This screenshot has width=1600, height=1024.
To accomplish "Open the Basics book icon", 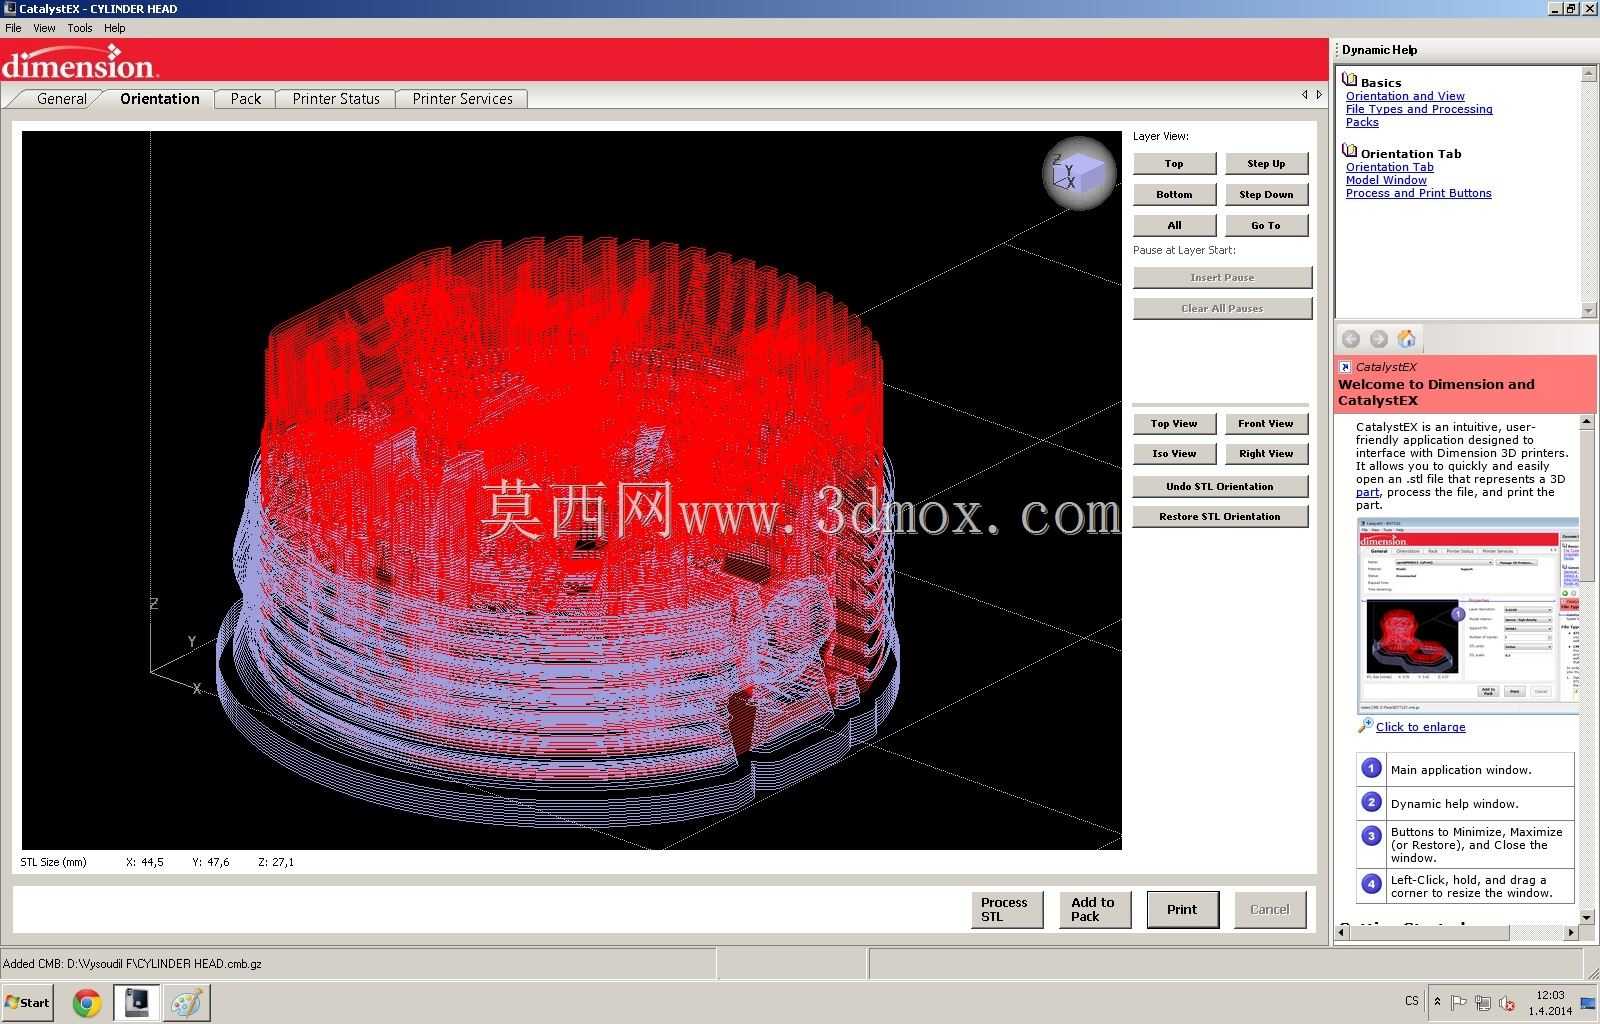I will pyautogui.click(x=1349, y=81).
